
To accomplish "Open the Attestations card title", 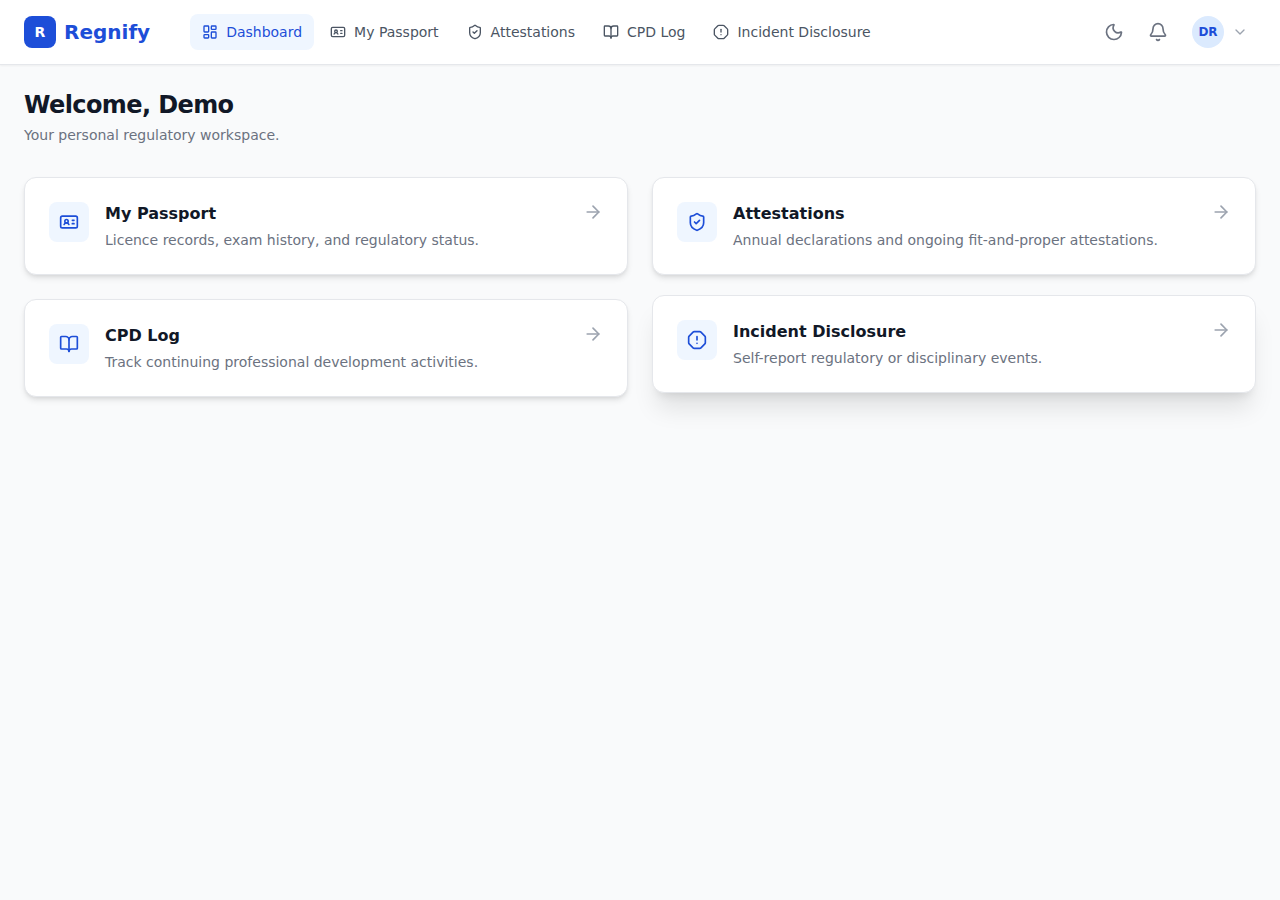I will [x=788, y=213].
